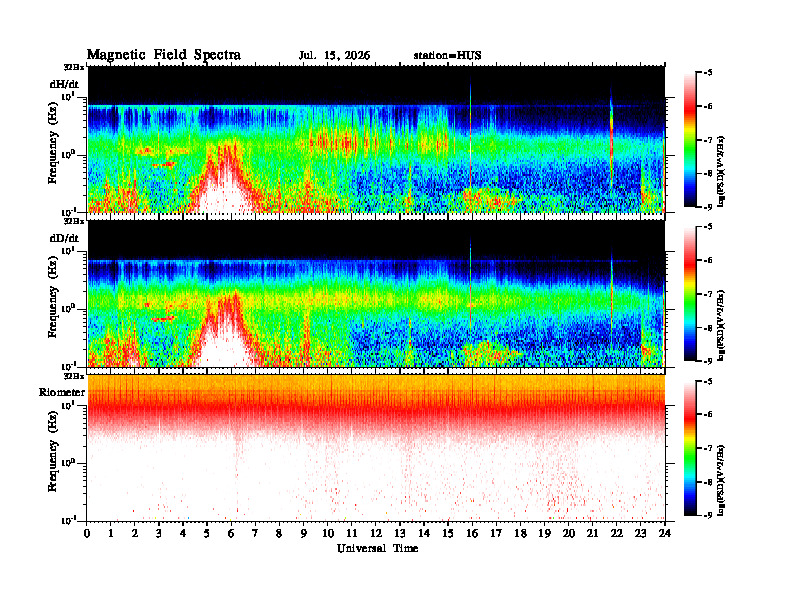Image resolution: width=792 pixels, height=612 pixels.
Task: Open the dD/dt spectrogram plot area
Action: click(x=376, y=294)
